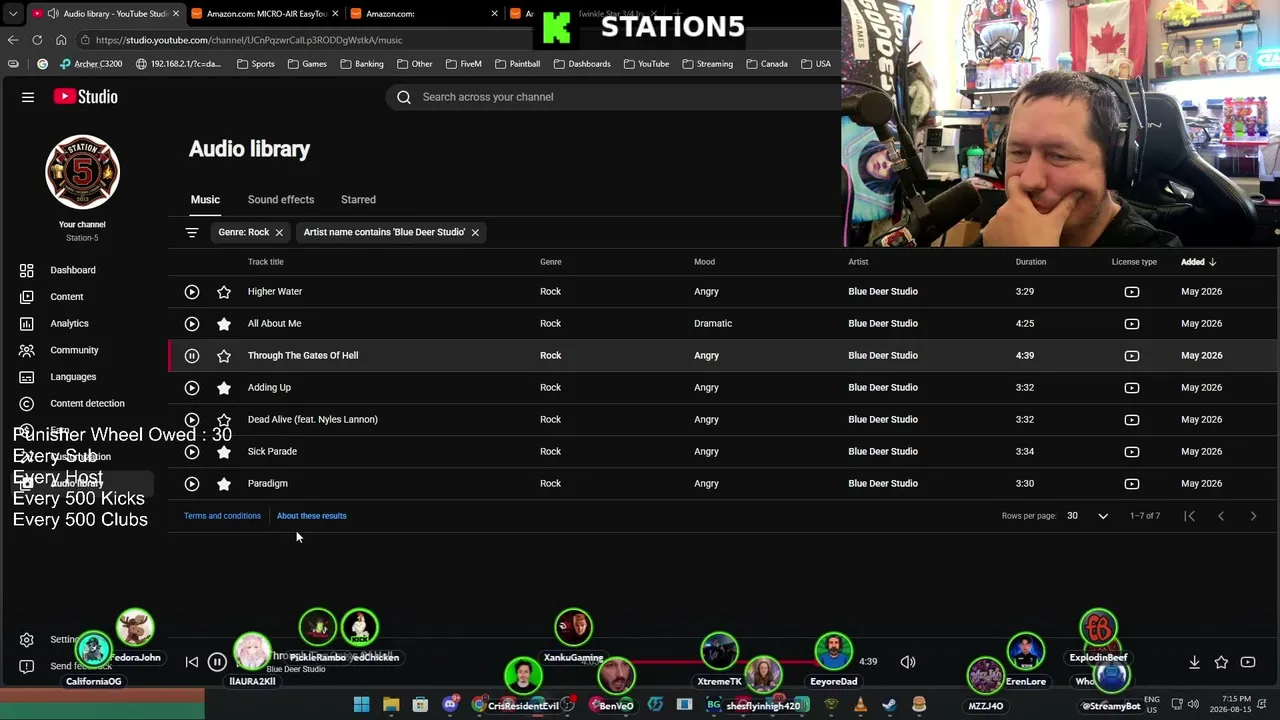This screenshot has width=1280, height=720.
Task: Mute the player volume speaker icon
Action: (908, 662)
